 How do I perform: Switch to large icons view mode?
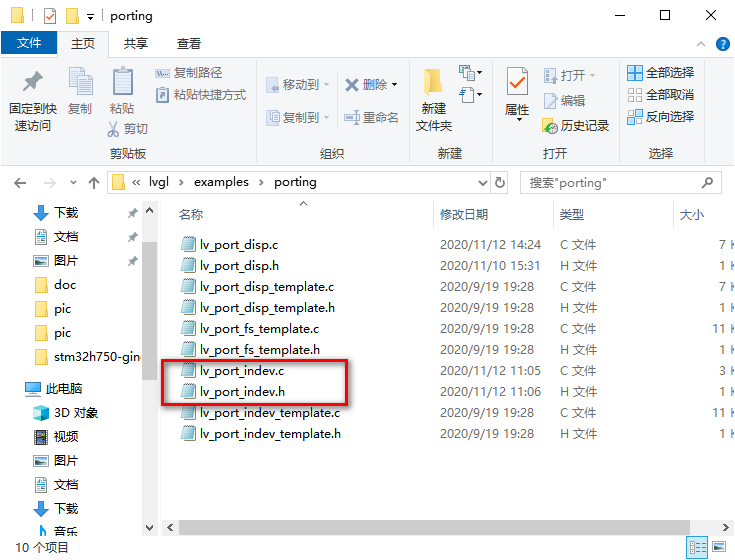tap(720, 547)
